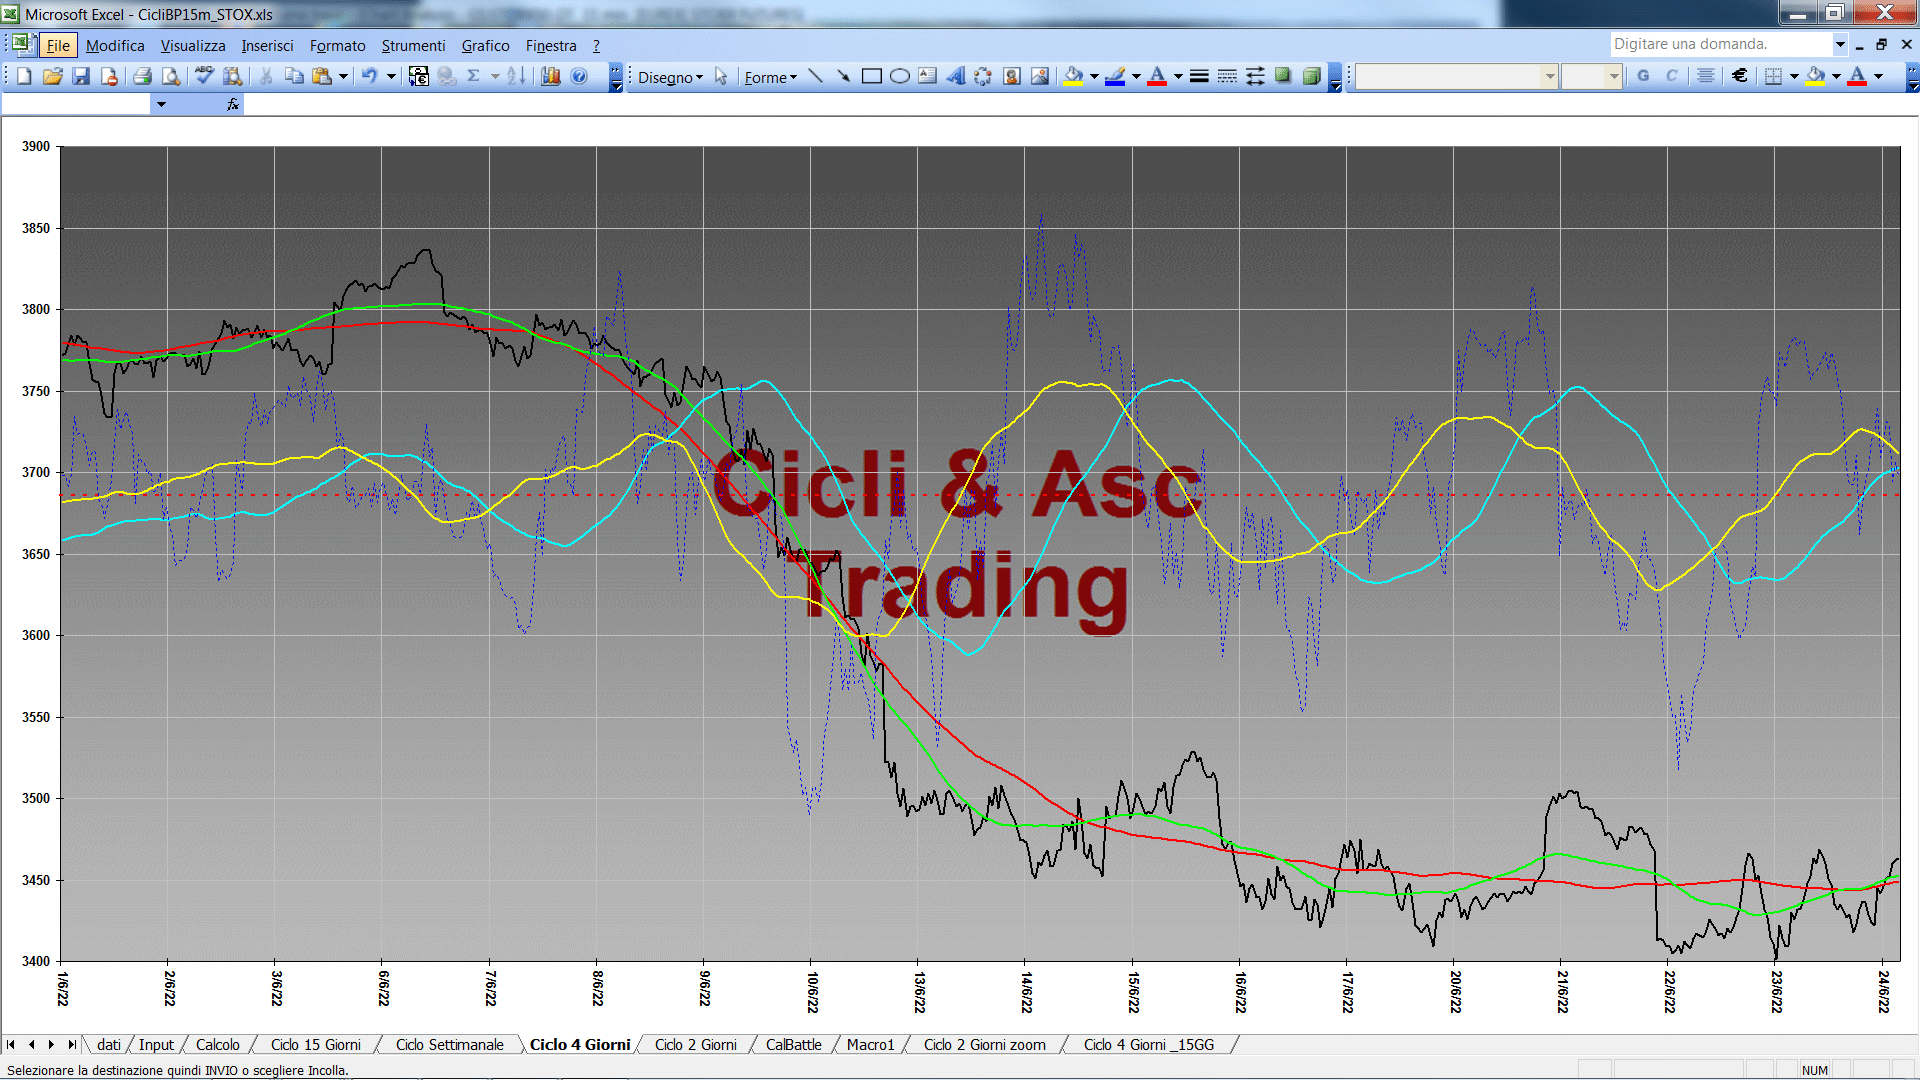Click the Insert Picture from File icon
This screenshot has width=1920, height=1080.
click(1040, 77)
